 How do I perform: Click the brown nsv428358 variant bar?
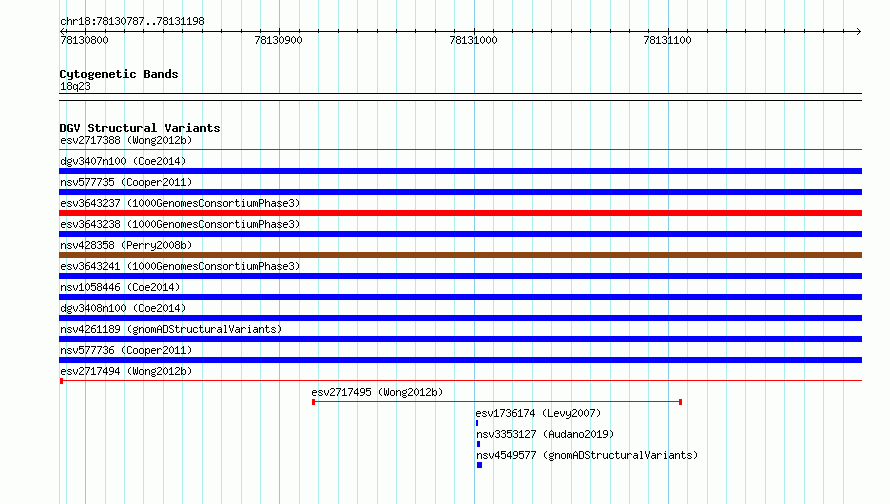(460, 255)
